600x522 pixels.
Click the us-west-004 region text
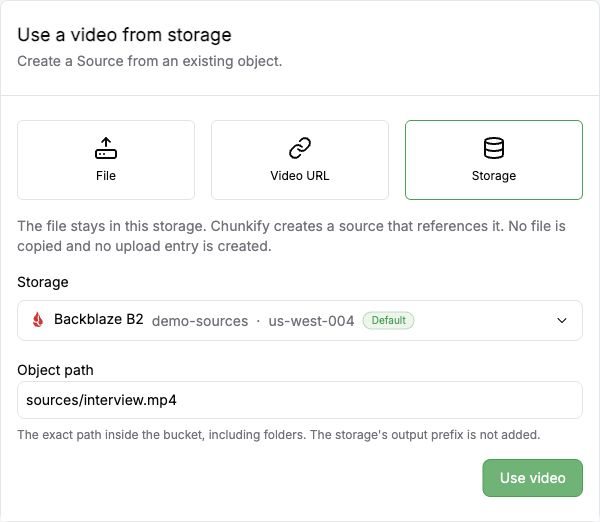(311, 321)
